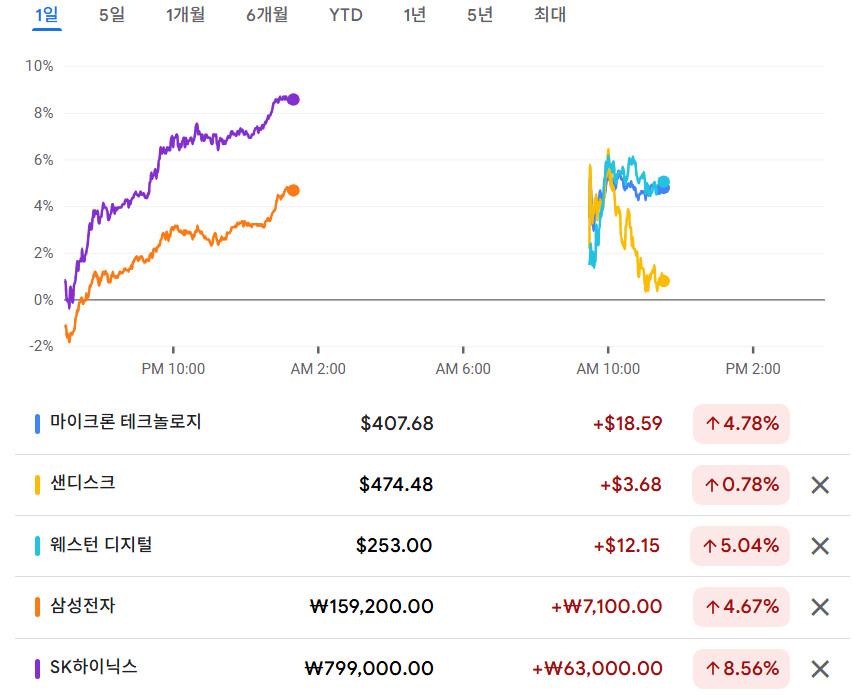
Task: Open 웨스턴 디지털 stock details
Action: [x=101, y=545]
